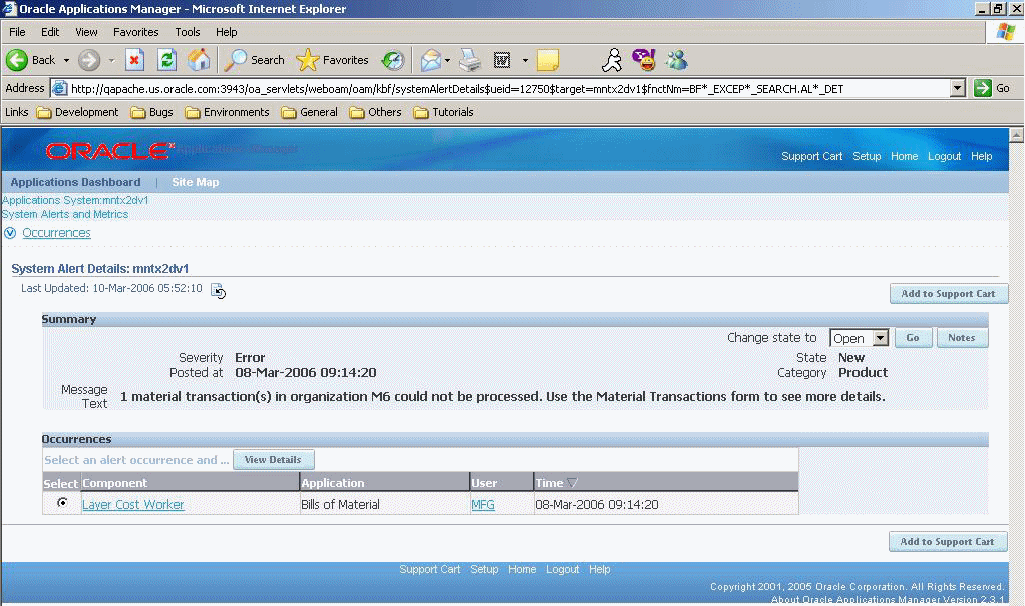Open the Change state to dropdown
1025x606 pixels.
point(859,338)
